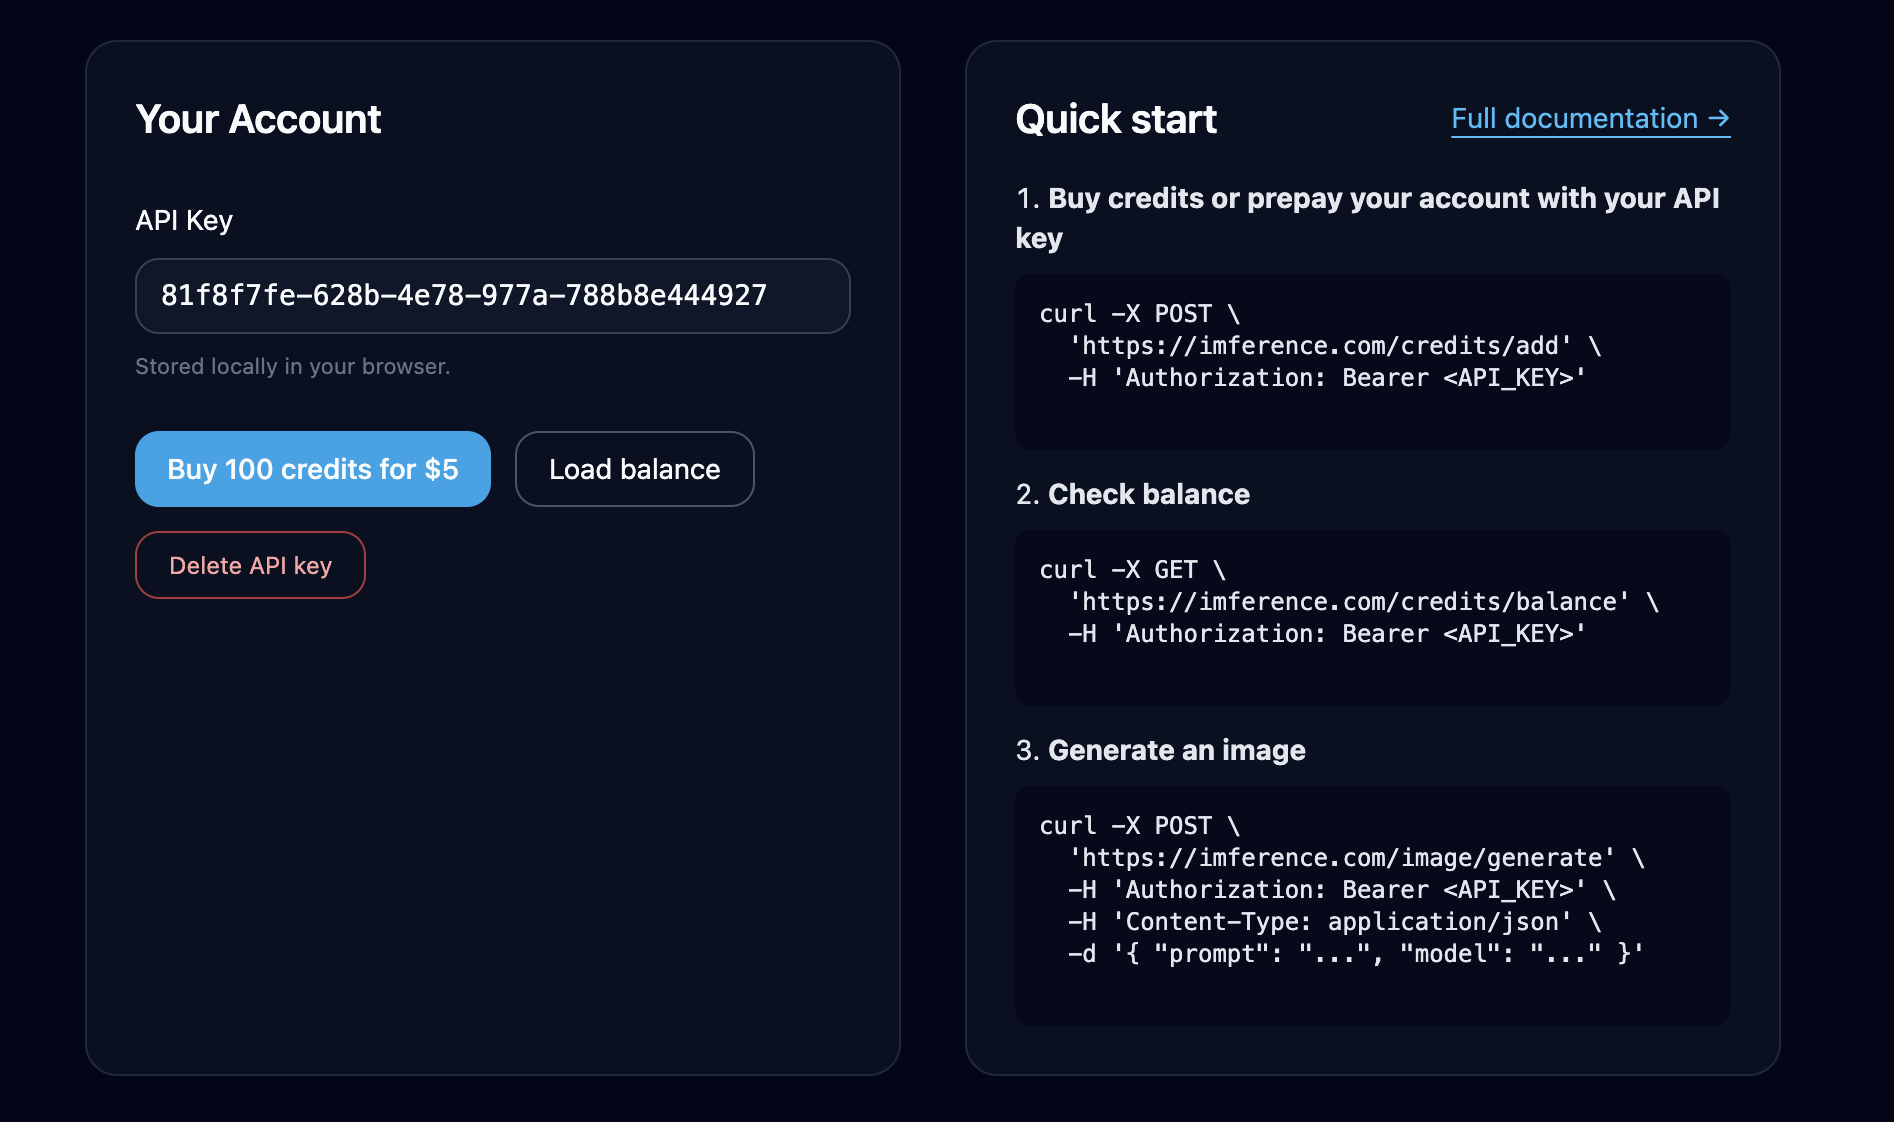Click the Authorization header in Generate image block

(x=1342, y=890)
